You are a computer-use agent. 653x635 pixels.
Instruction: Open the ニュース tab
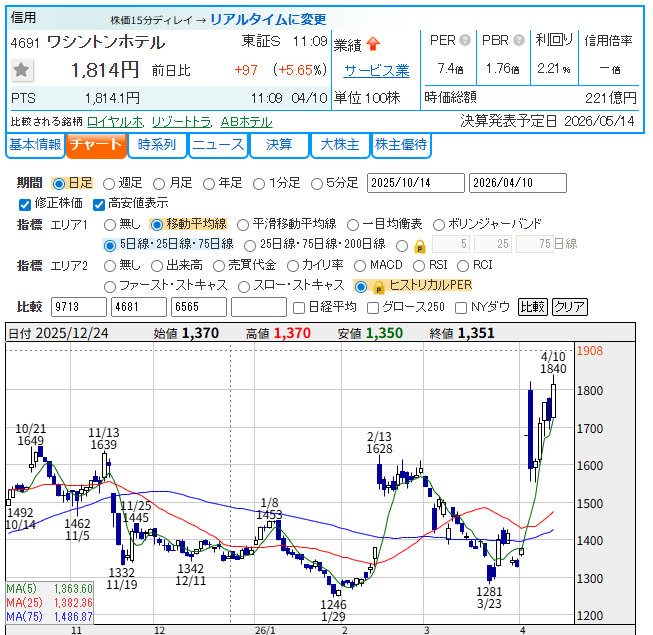(218, 145)
